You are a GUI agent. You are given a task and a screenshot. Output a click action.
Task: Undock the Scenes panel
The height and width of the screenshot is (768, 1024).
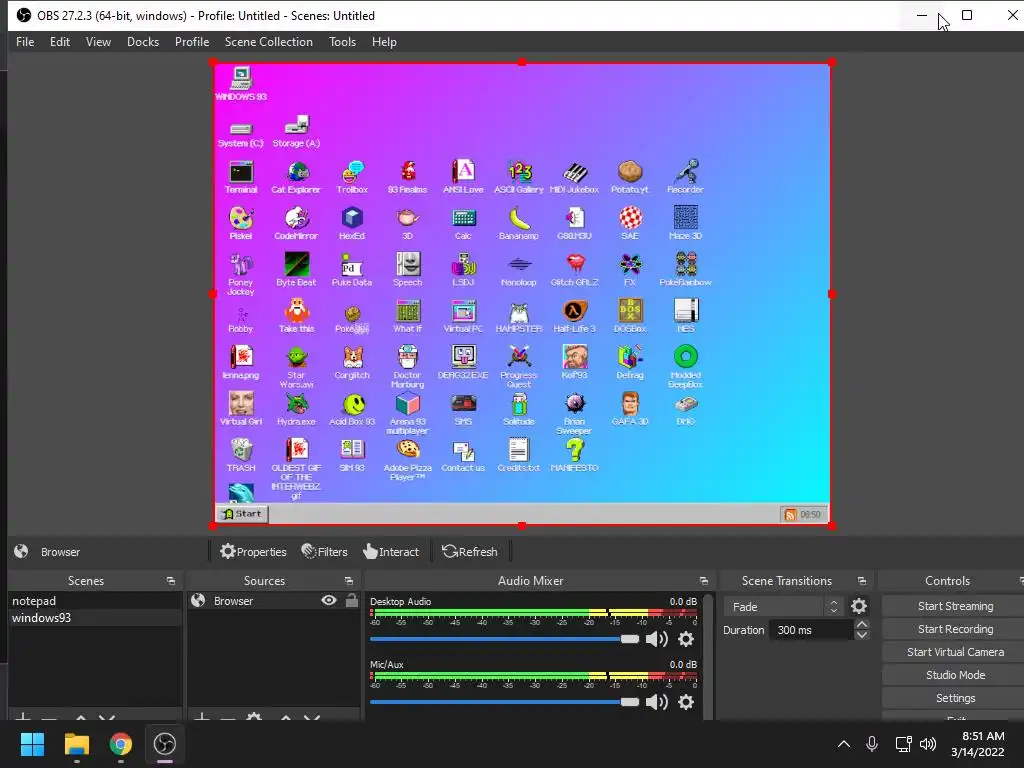(171, 581)
